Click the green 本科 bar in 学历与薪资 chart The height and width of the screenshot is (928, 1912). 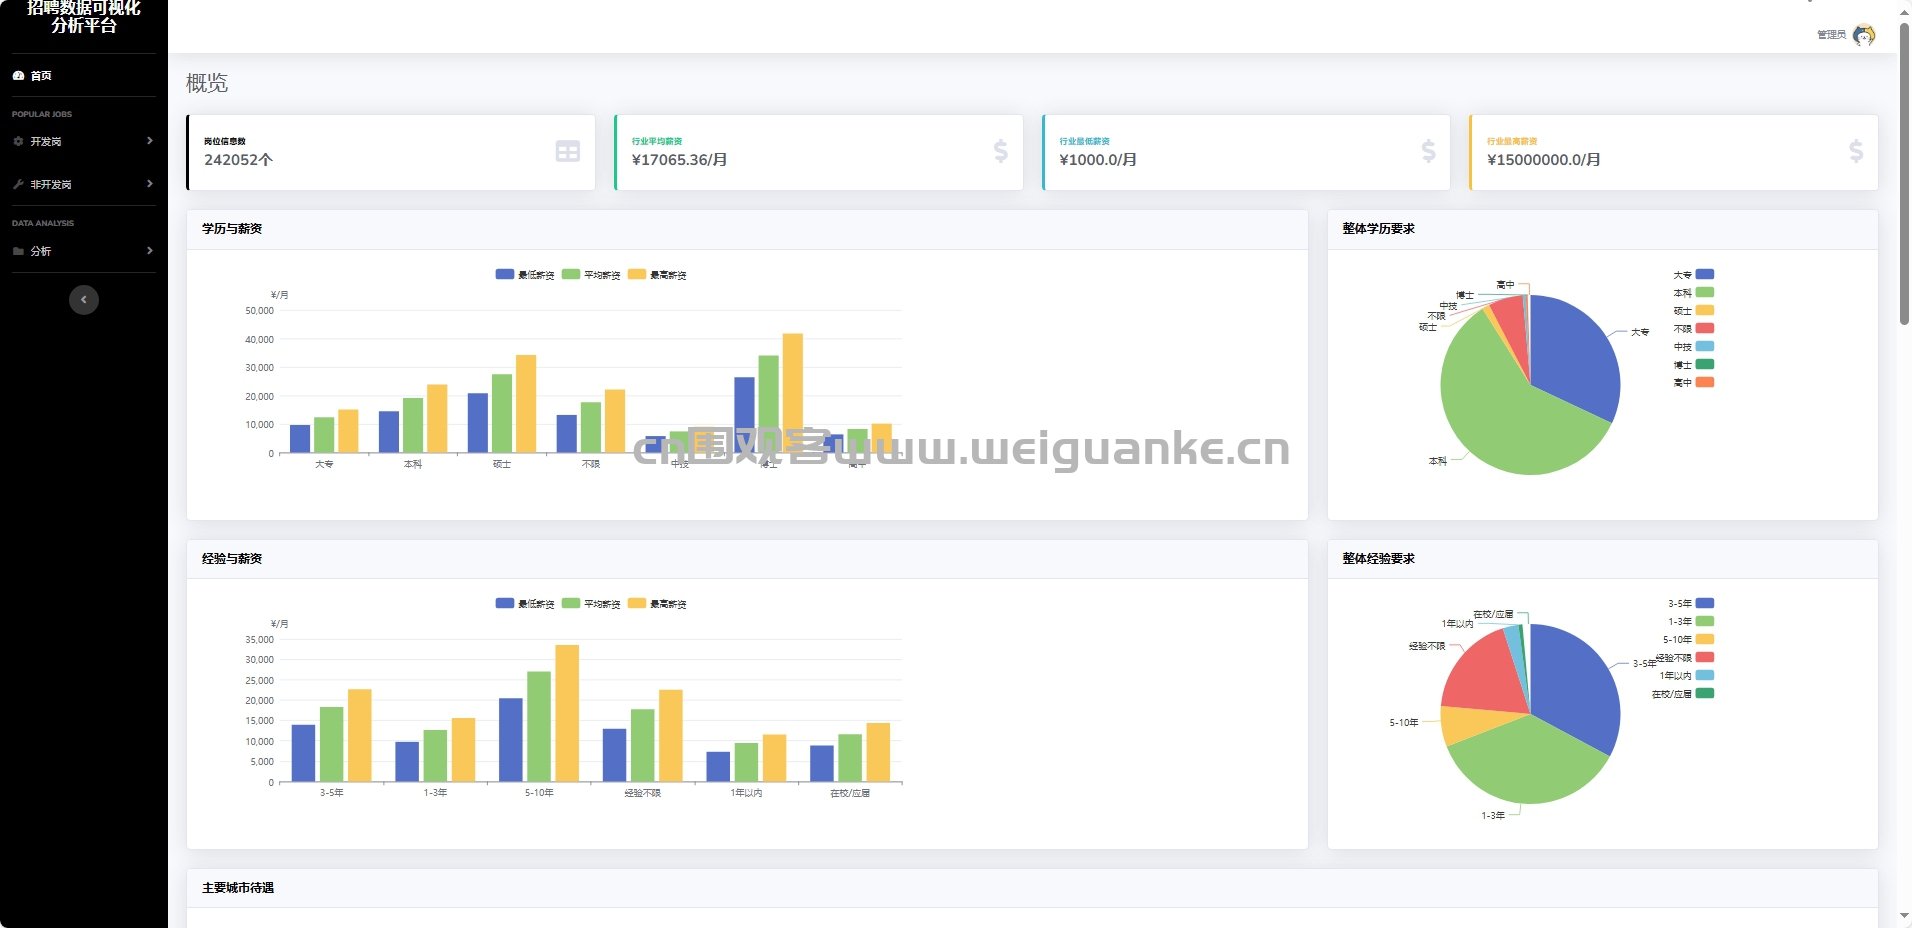pyautogui.click(x=413, y=425)
